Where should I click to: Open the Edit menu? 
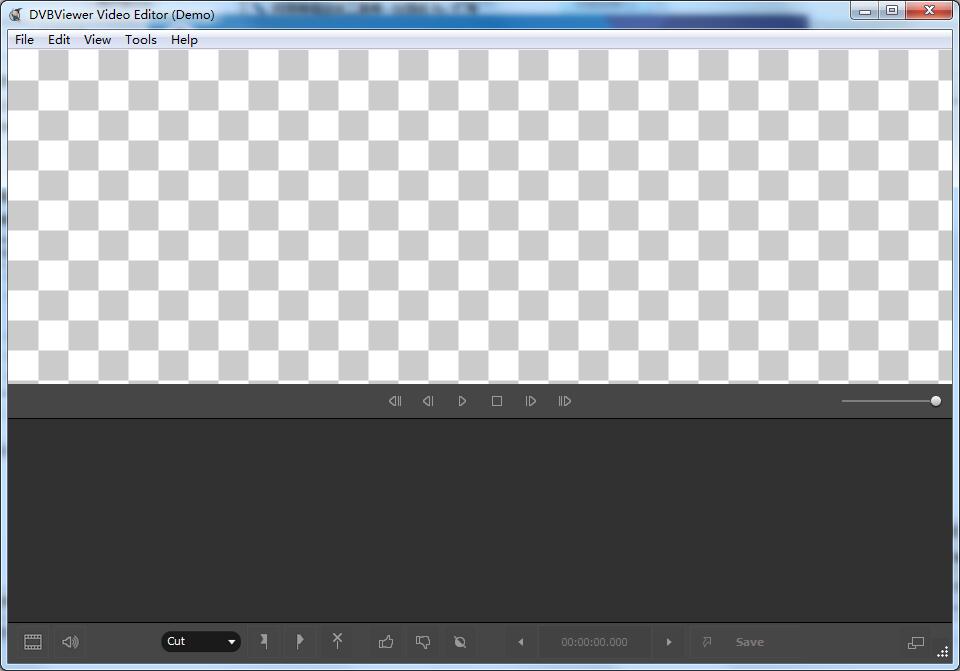pos(58,39)
